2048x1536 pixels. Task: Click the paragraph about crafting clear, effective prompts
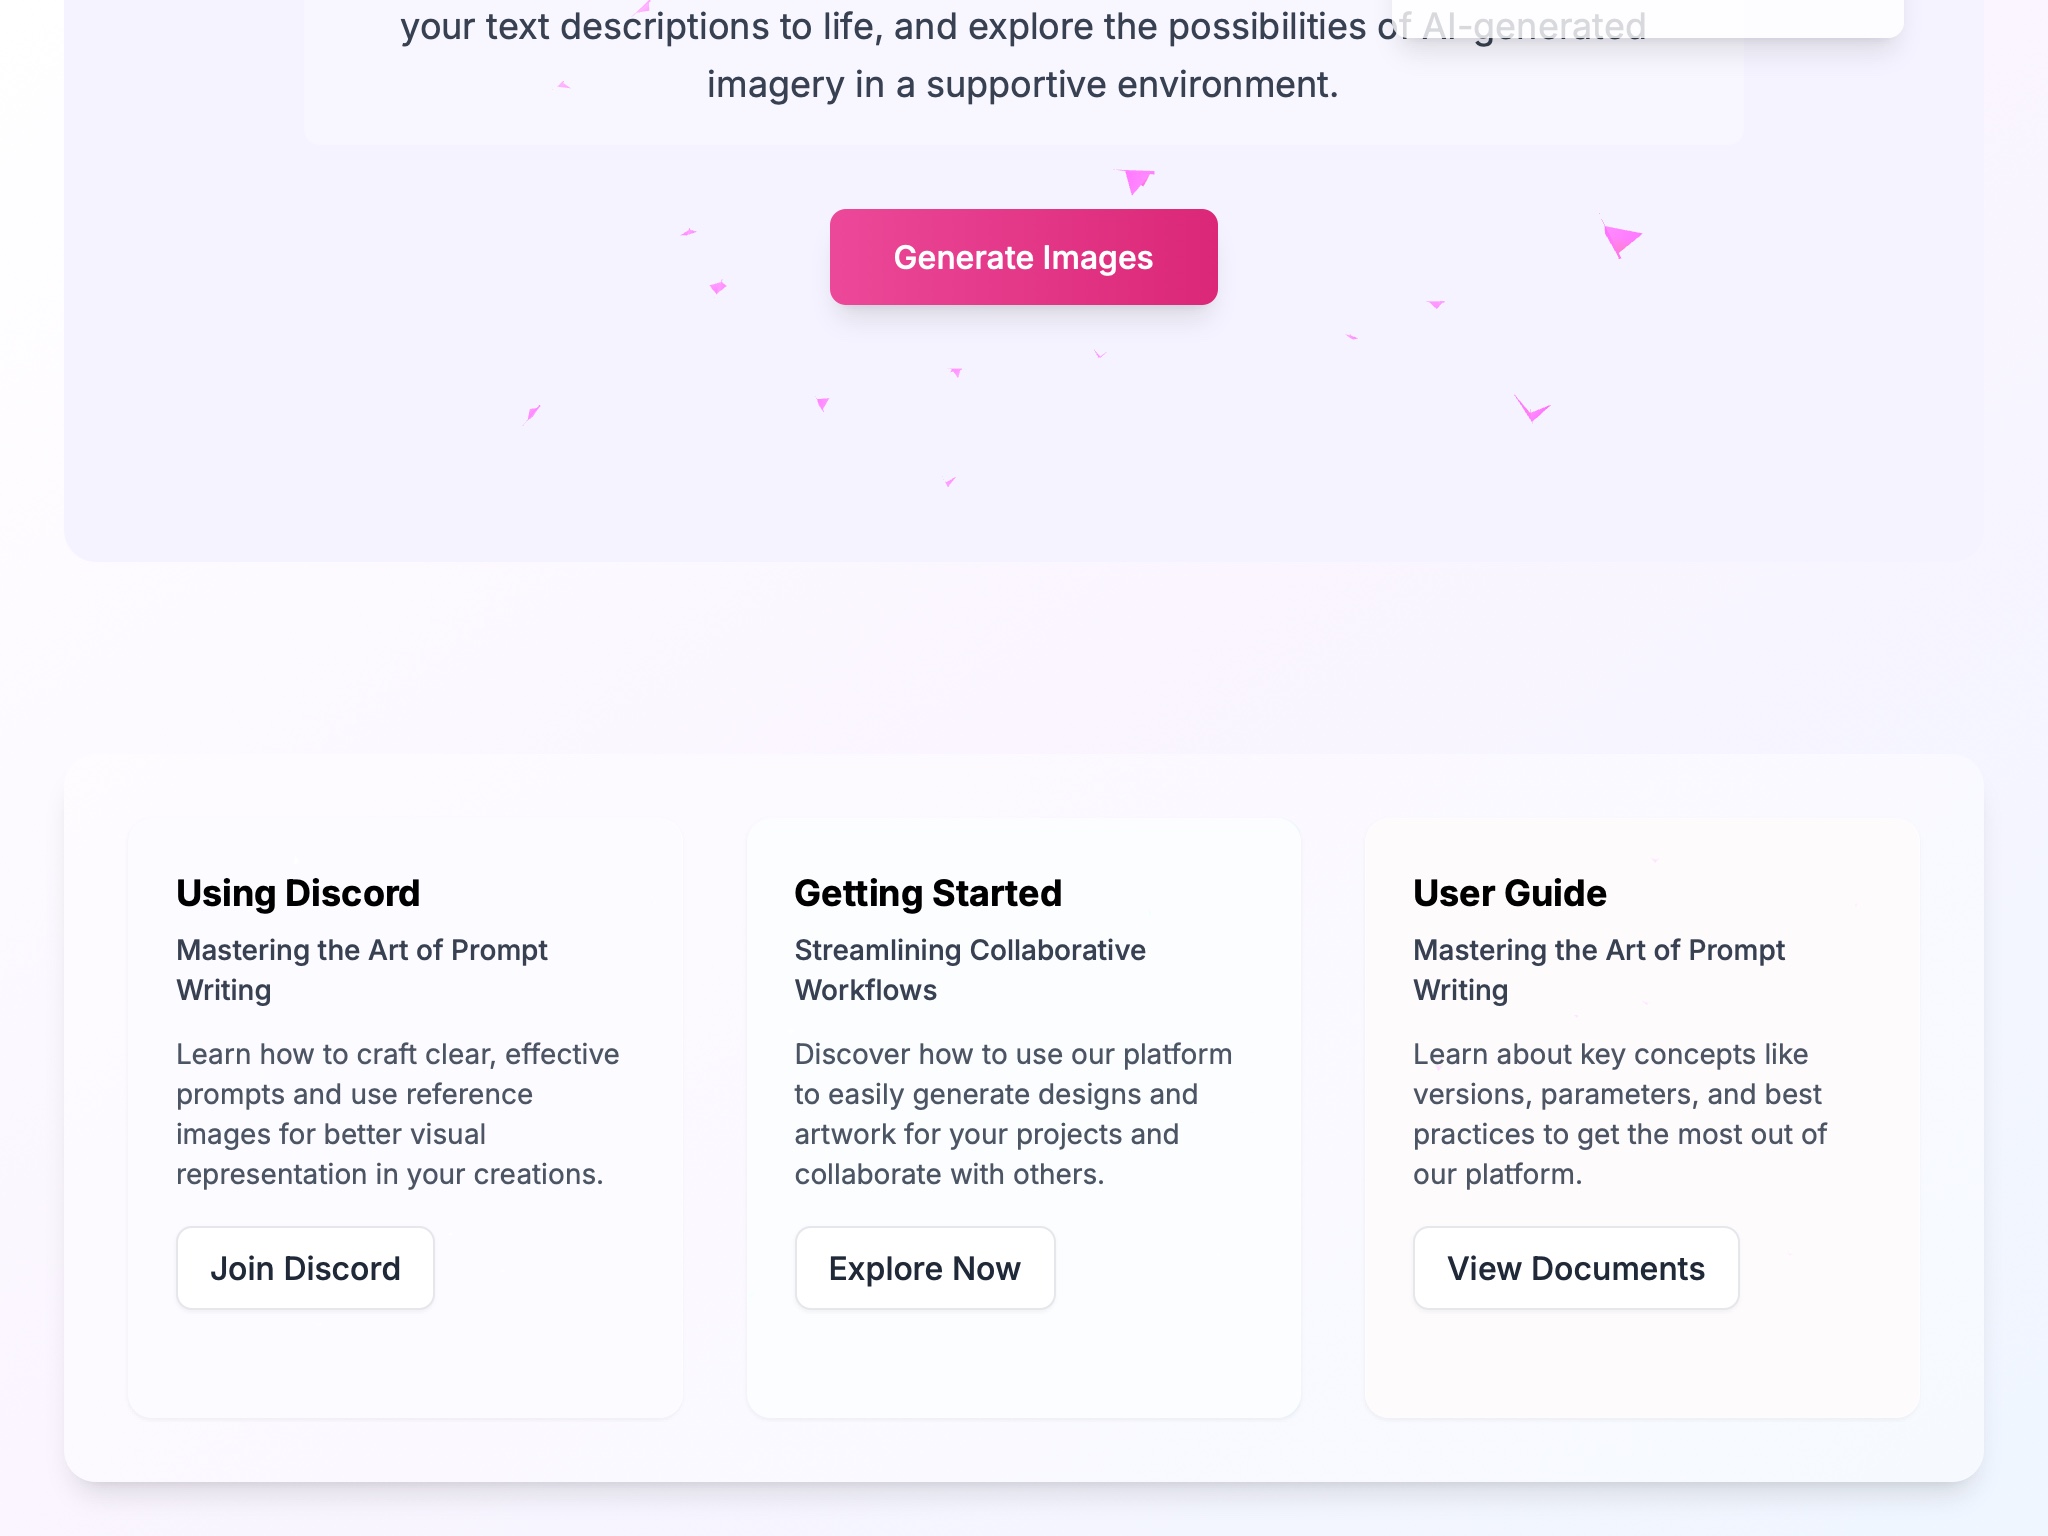398,1114
